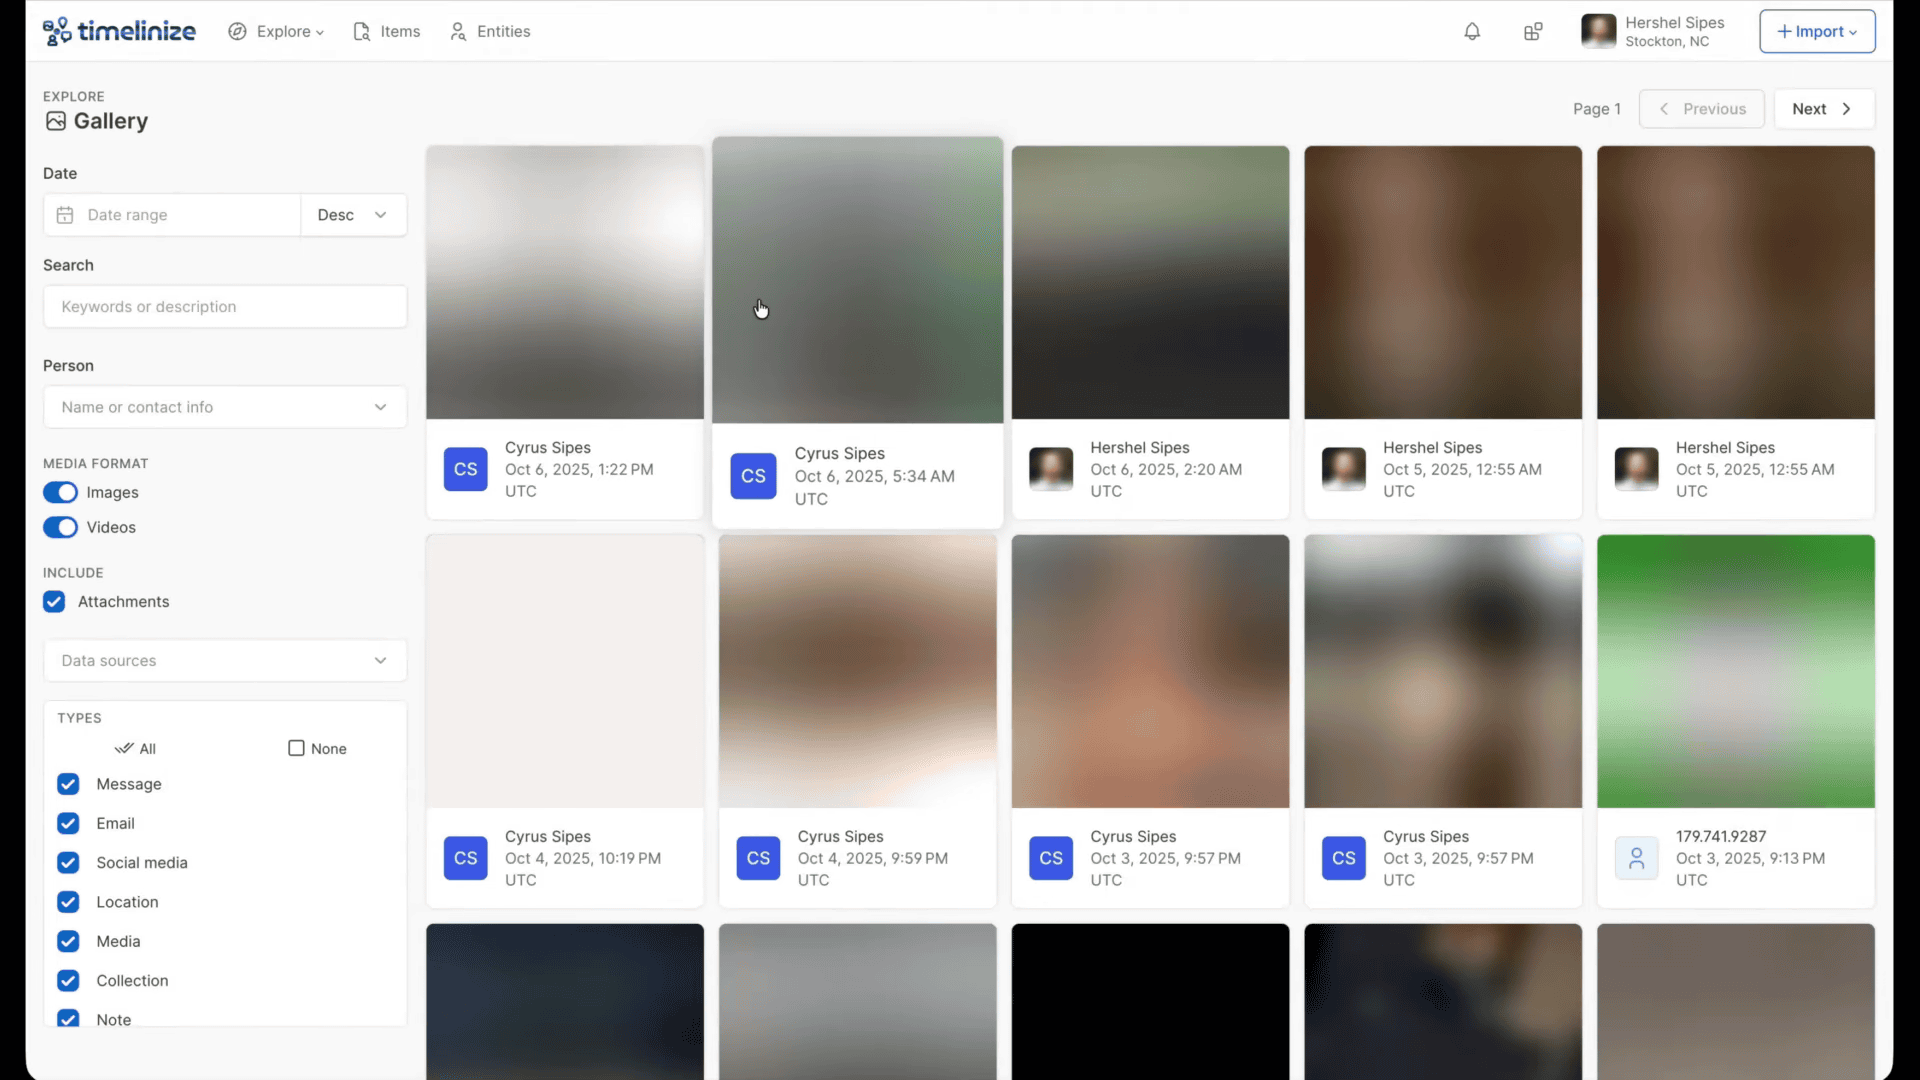The width and height of the screenshot is (1920, 1080).
Task: Open the Name or contact info dropdown
Action: click(x=225, y=407)
